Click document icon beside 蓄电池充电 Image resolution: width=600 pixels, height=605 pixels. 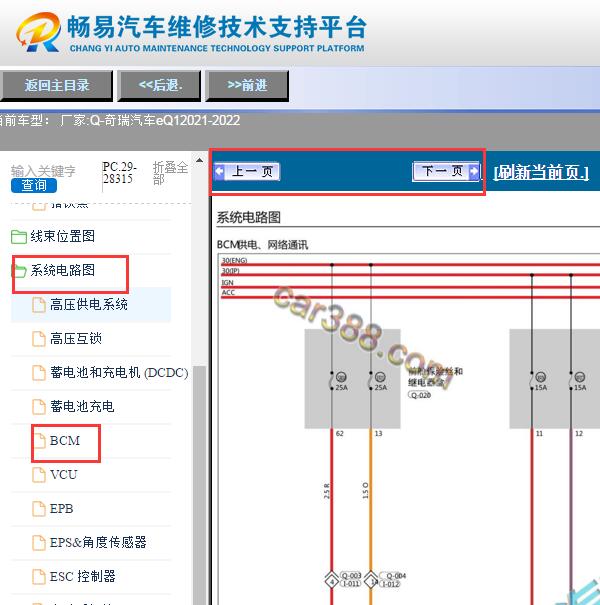pos(39,407)
